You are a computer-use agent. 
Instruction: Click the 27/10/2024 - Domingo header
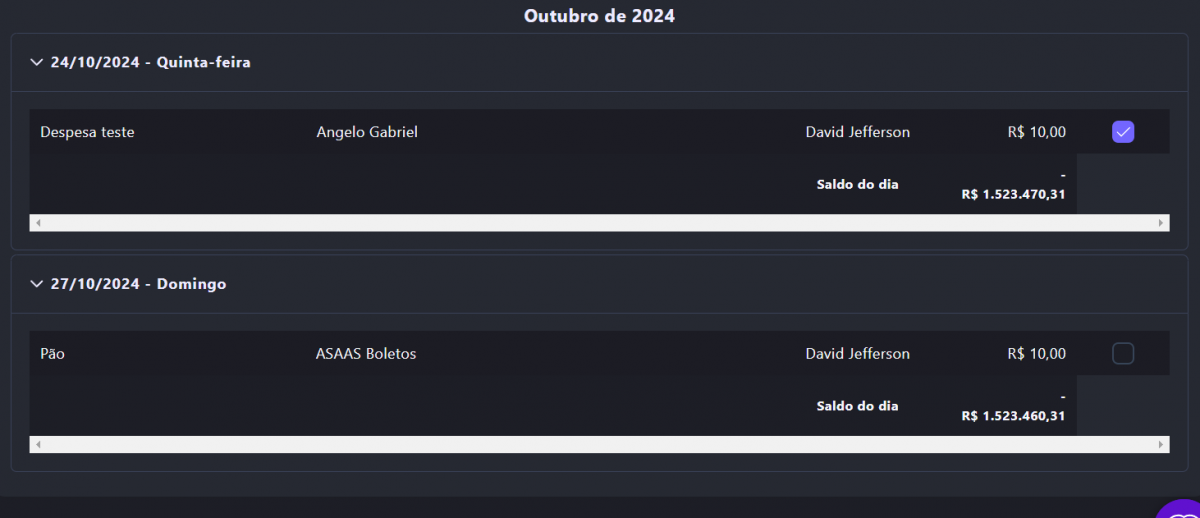click(x=138, y=285)
